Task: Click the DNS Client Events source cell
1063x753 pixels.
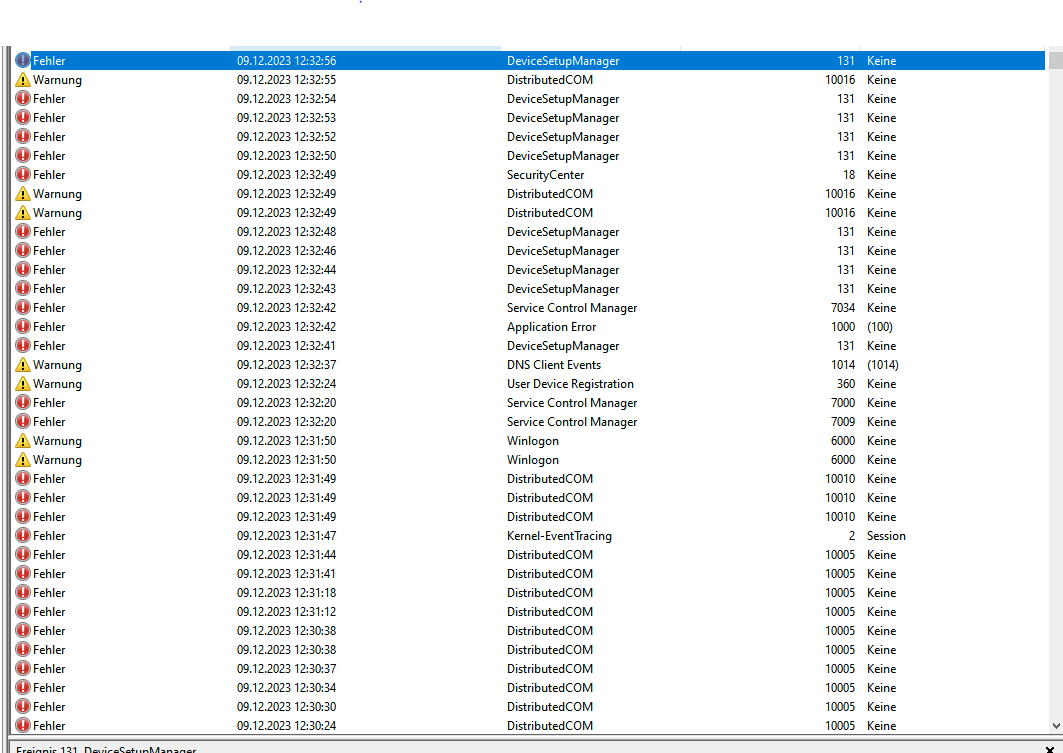Action: pyautogui.click(x=554, y=364)
